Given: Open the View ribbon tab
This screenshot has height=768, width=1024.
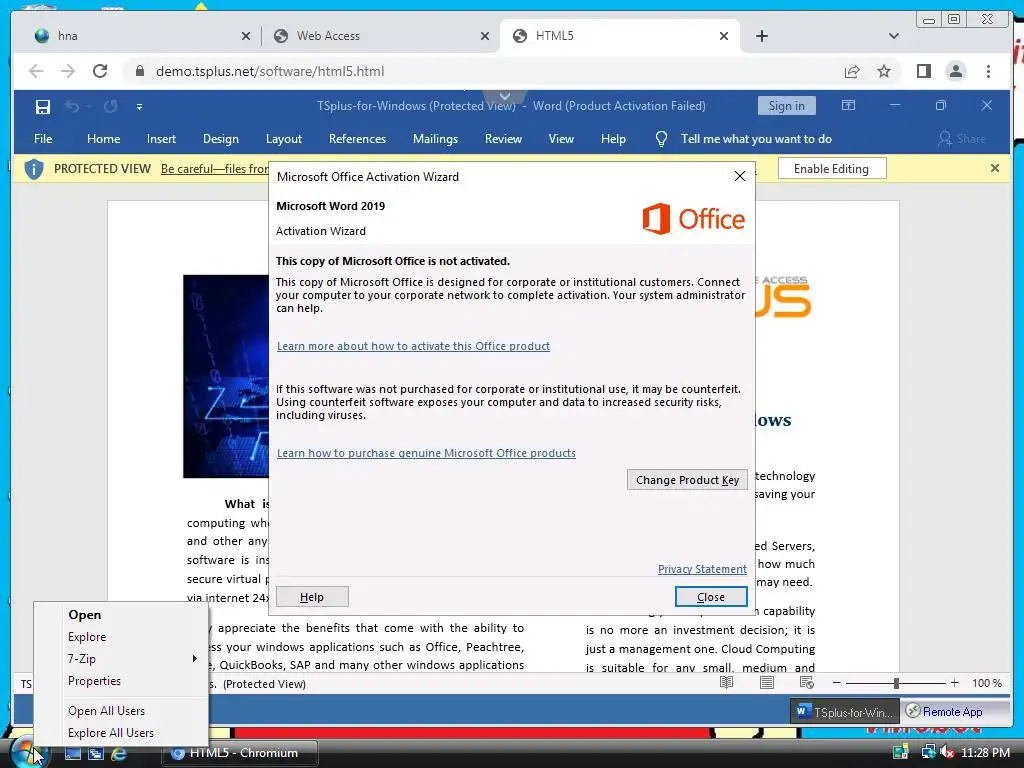Looking at the screenshot, I should [x=561, y=138].
